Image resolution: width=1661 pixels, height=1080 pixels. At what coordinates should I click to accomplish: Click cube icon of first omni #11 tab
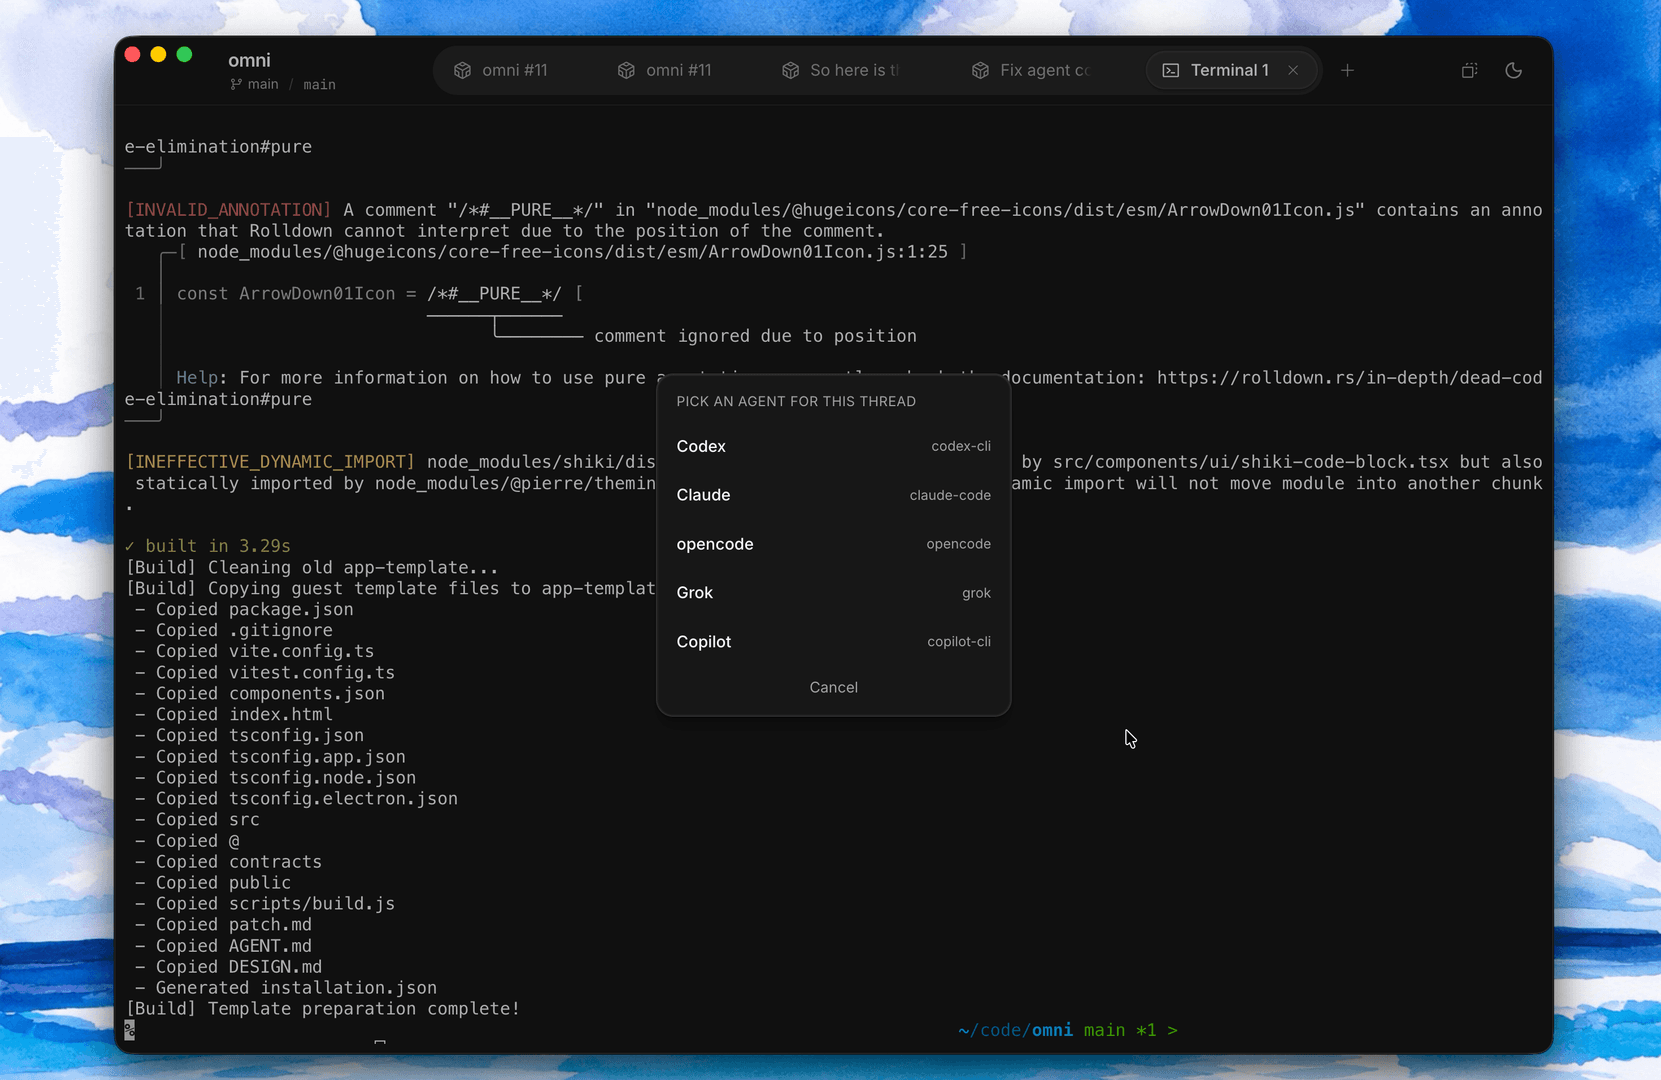click(462, 70)
